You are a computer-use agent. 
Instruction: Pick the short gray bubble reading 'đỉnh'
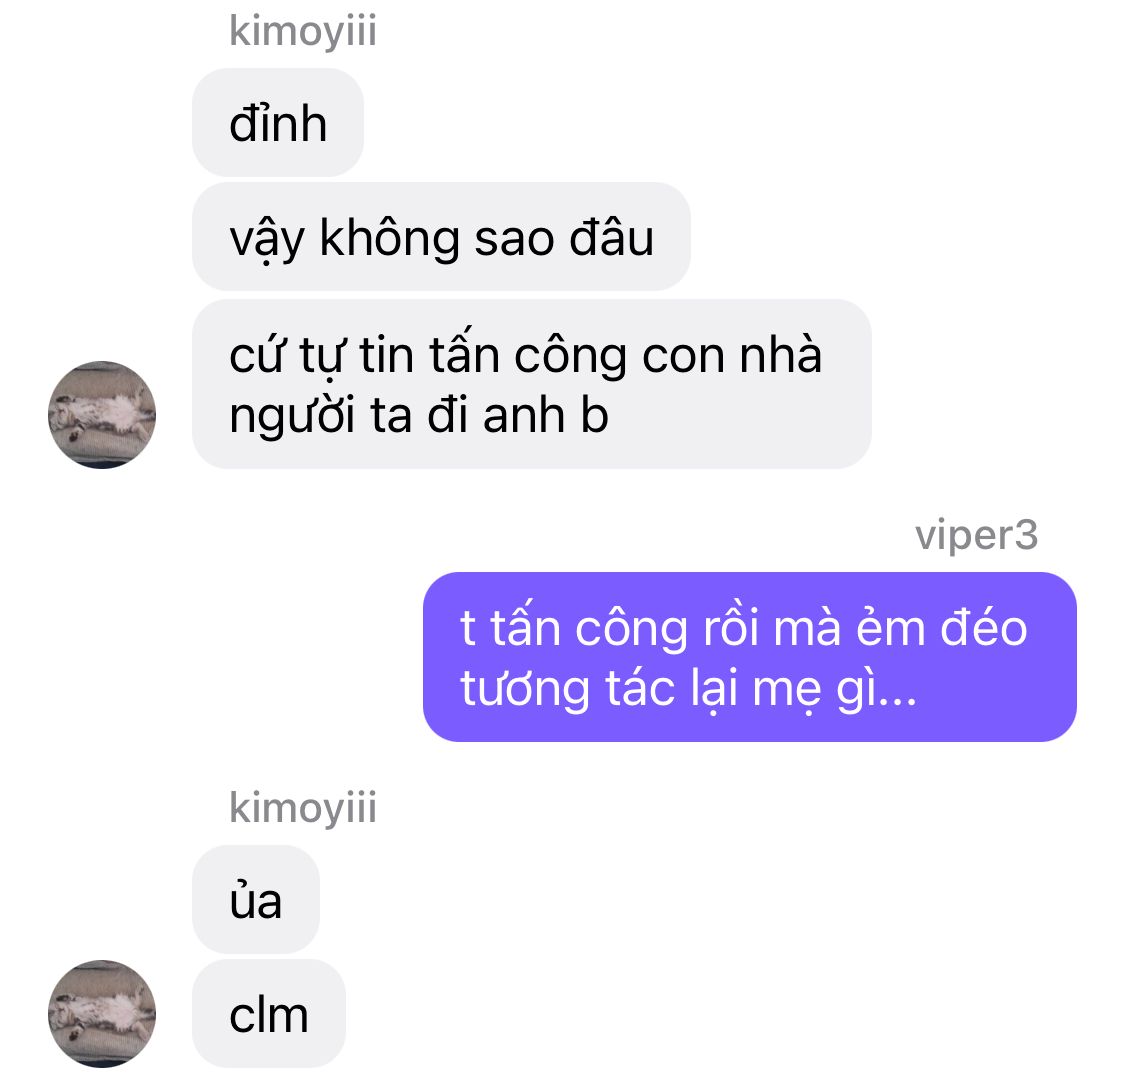278,123
